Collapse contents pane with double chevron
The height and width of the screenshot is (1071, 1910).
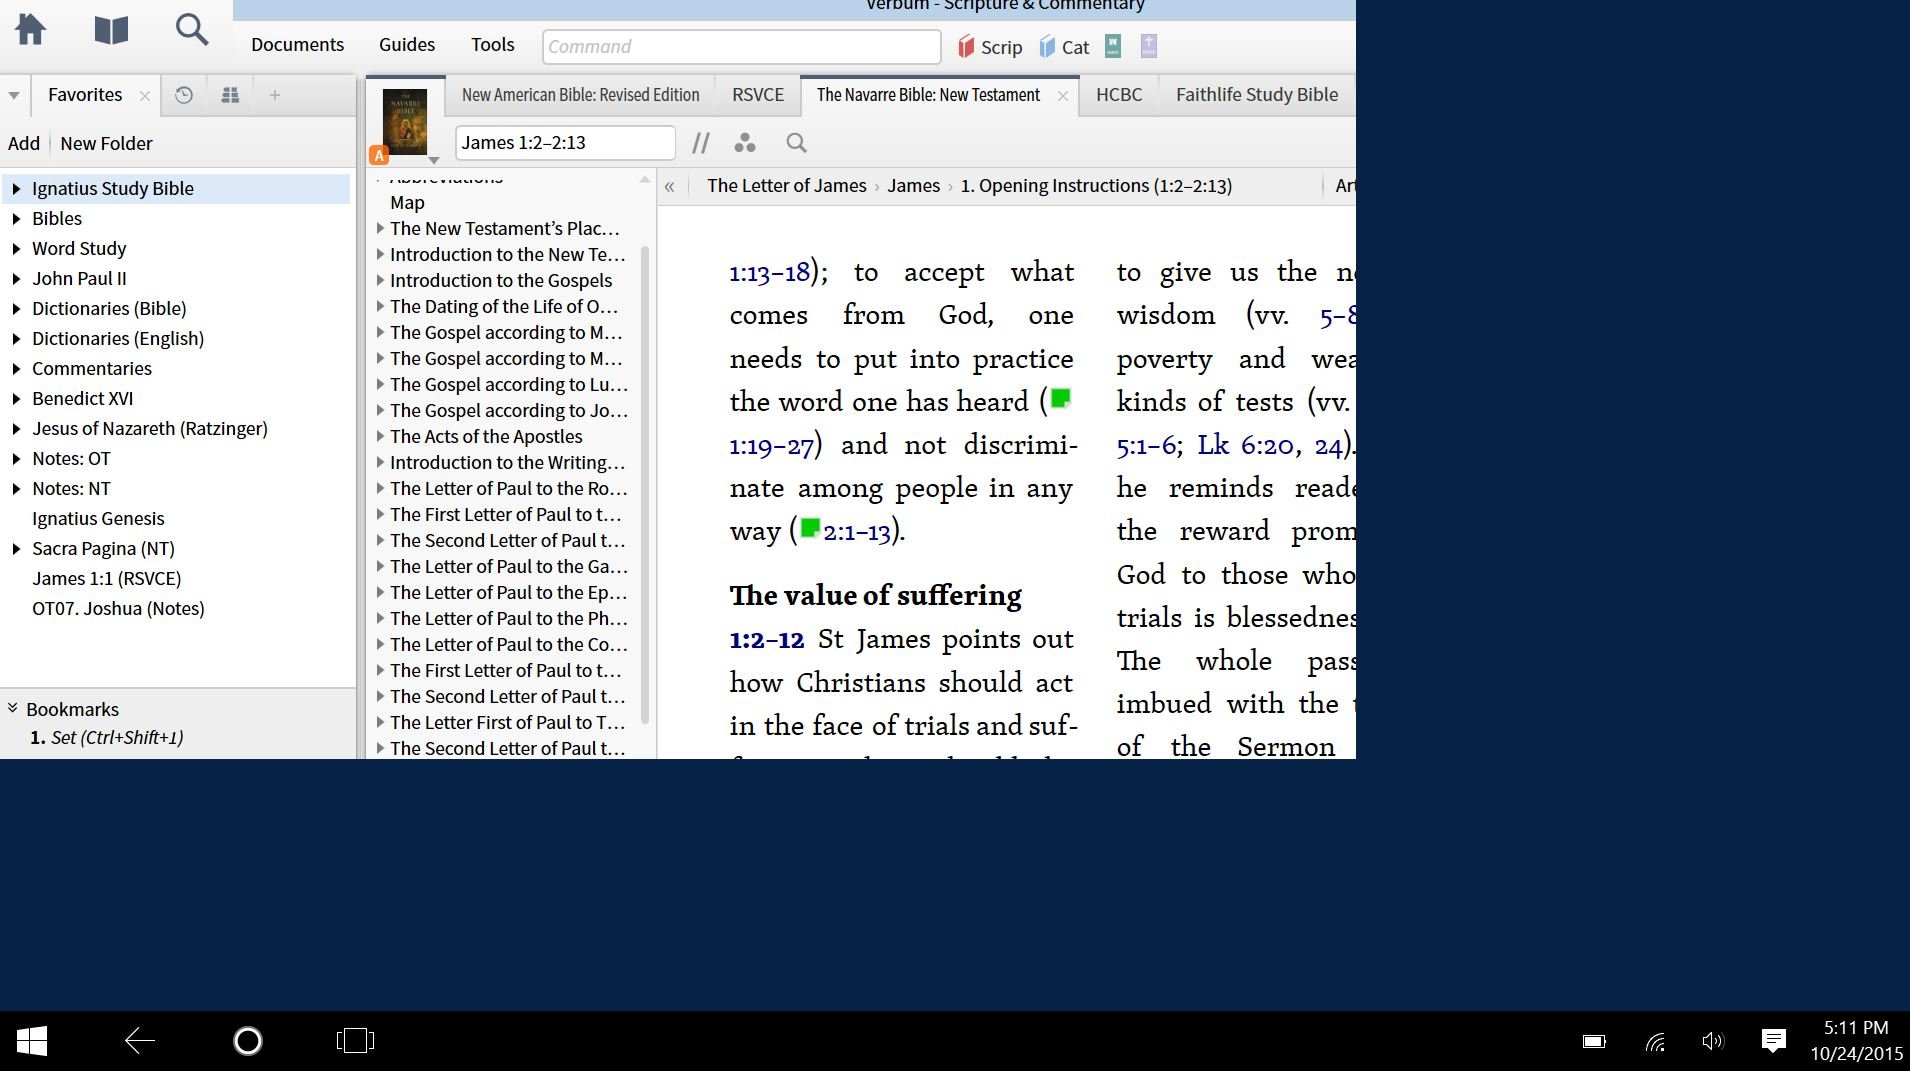pyautogui.click(x=669, y=187)
